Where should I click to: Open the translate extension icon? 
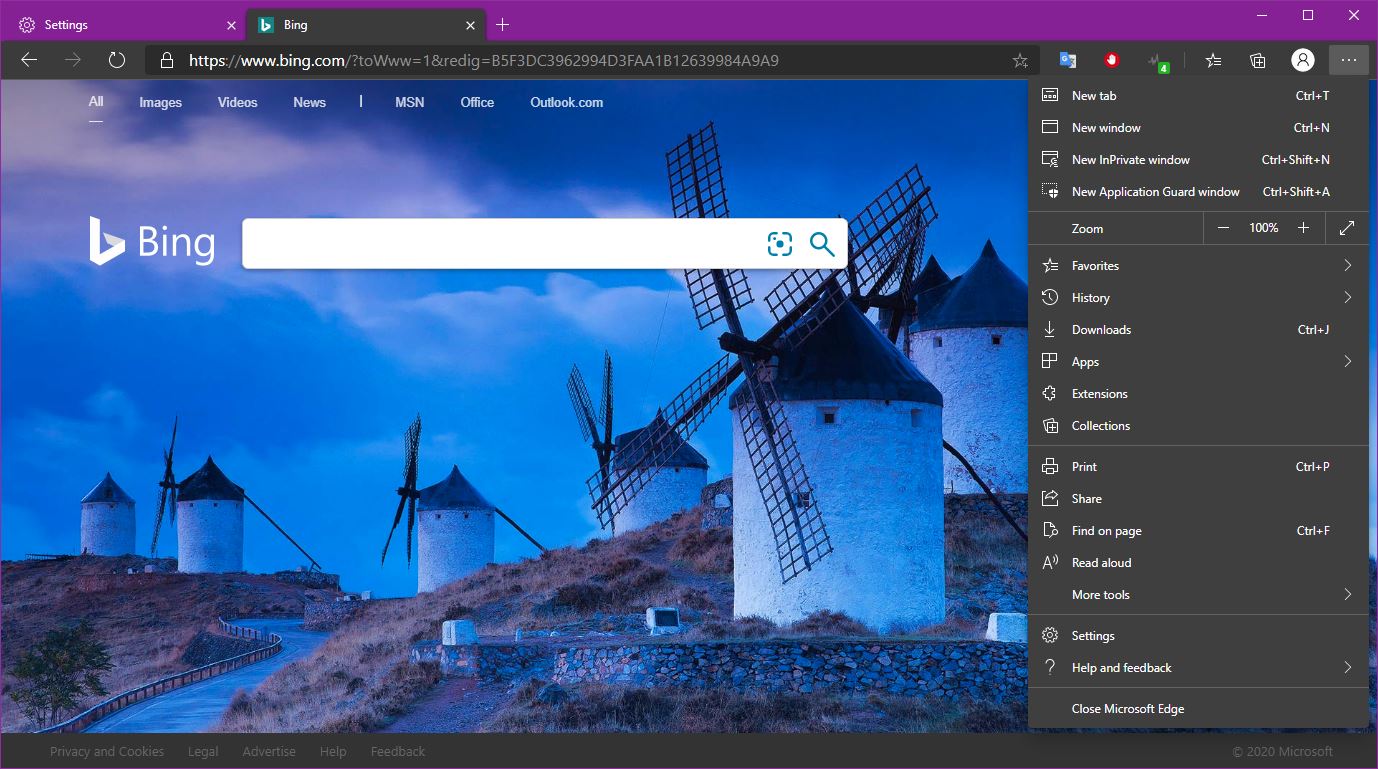point(1068,60)
